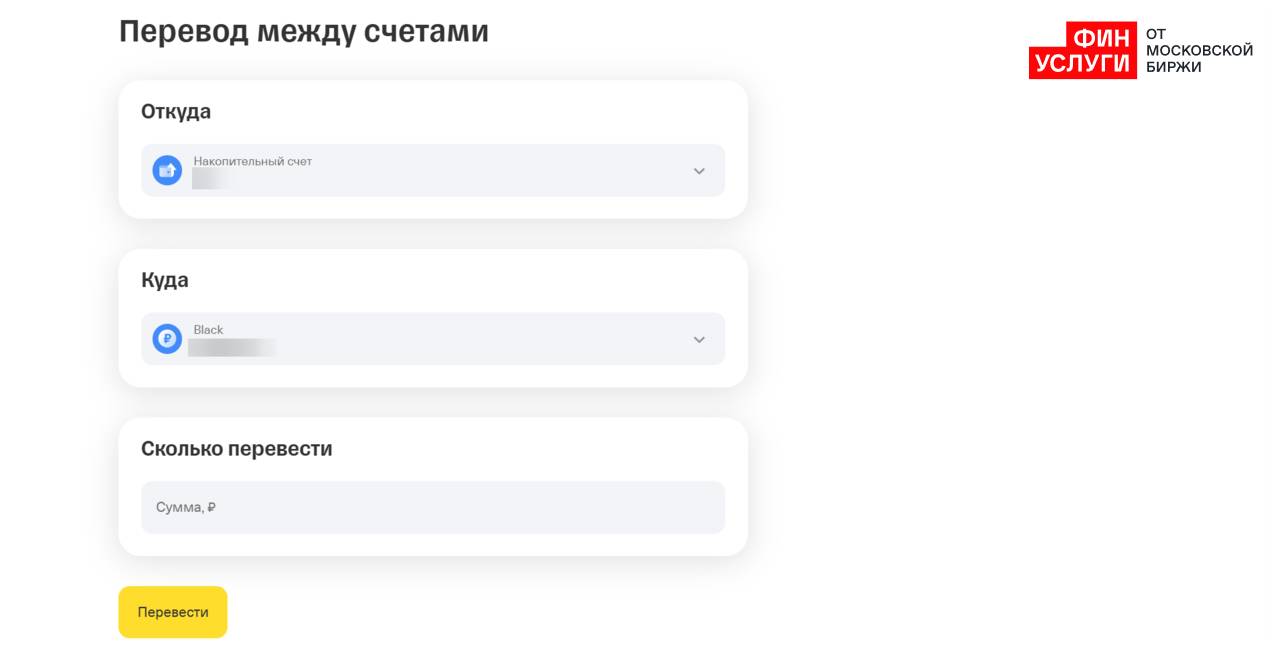Screen dimensions: 1272x649
Task: Click the blue savings account wallet icon
Action: pos(167,170)
